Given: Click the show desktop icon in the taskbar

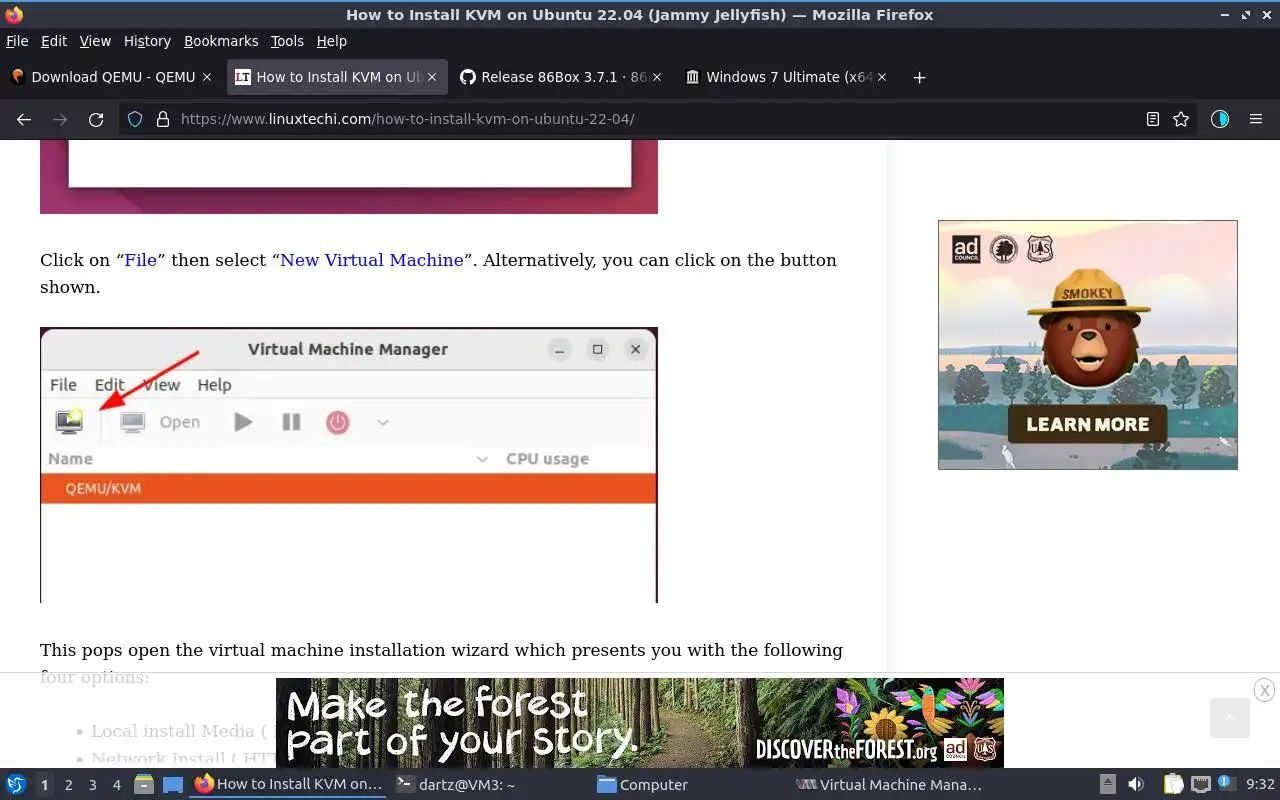Looking at the screenshot, I should [173, 785].
